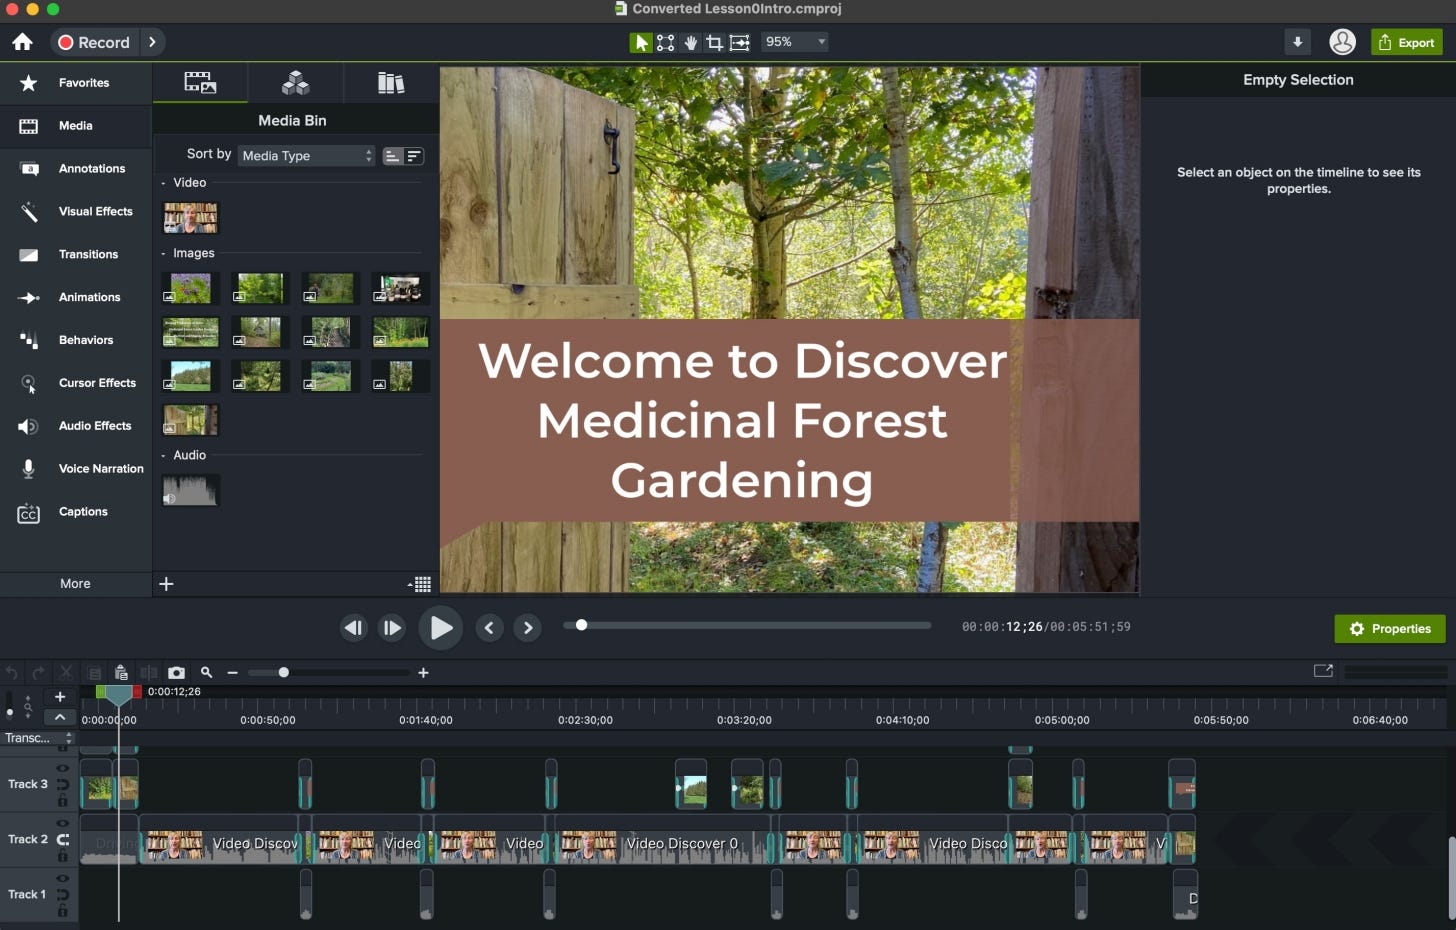This screenshot has width=1456, height=930.
Task: Click the green Export button
Action: coord(1406,42)
